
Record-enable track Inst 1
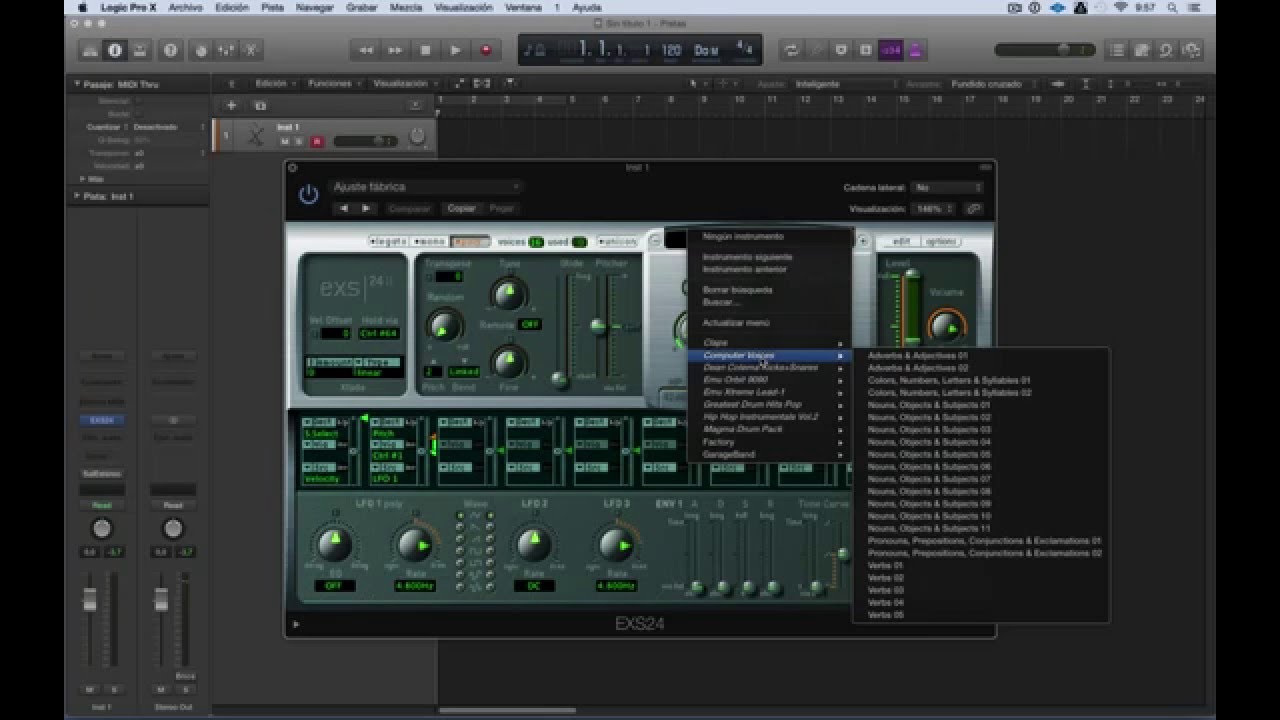tap(316, 141)
